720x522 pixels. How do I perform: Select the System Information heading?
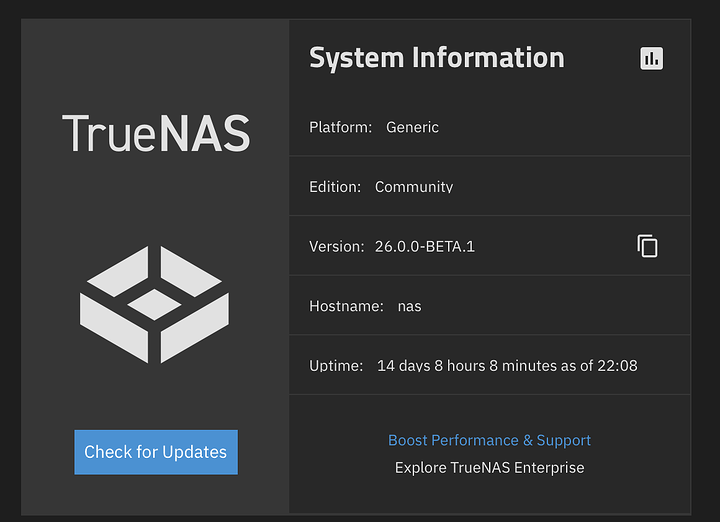click(x=437, y=58)
